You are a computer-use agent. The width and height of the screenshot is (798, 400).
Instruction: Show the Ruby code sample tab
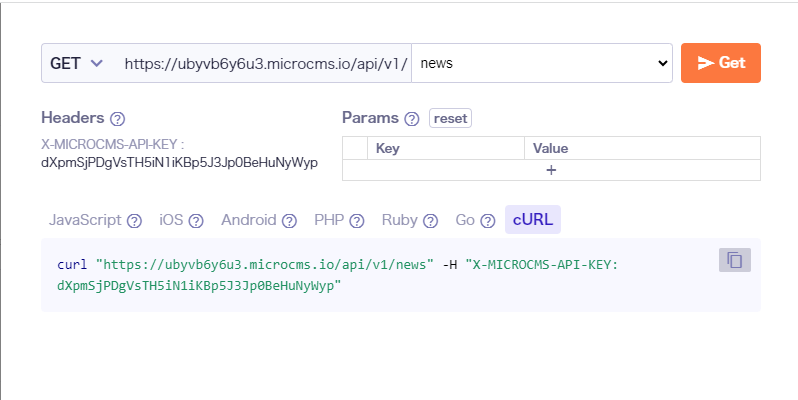(399, 220)
